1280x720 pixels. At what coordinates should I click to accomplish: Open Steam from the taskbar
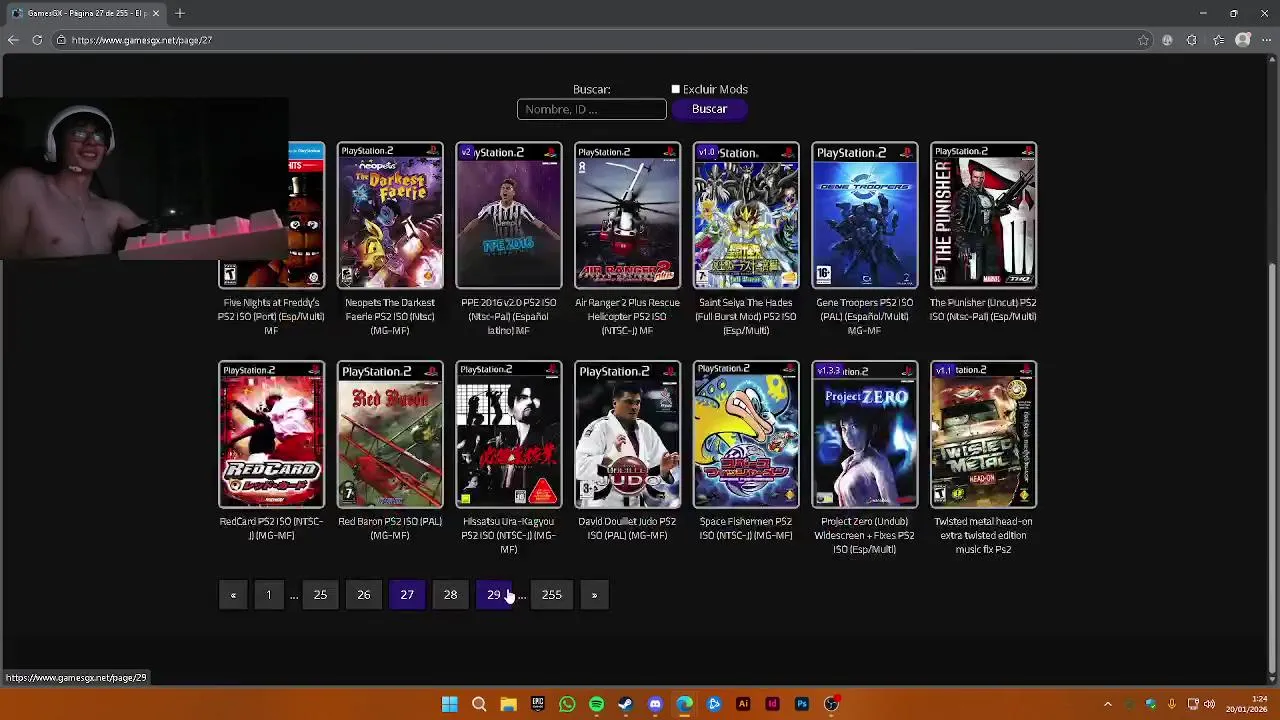point(625,704)
